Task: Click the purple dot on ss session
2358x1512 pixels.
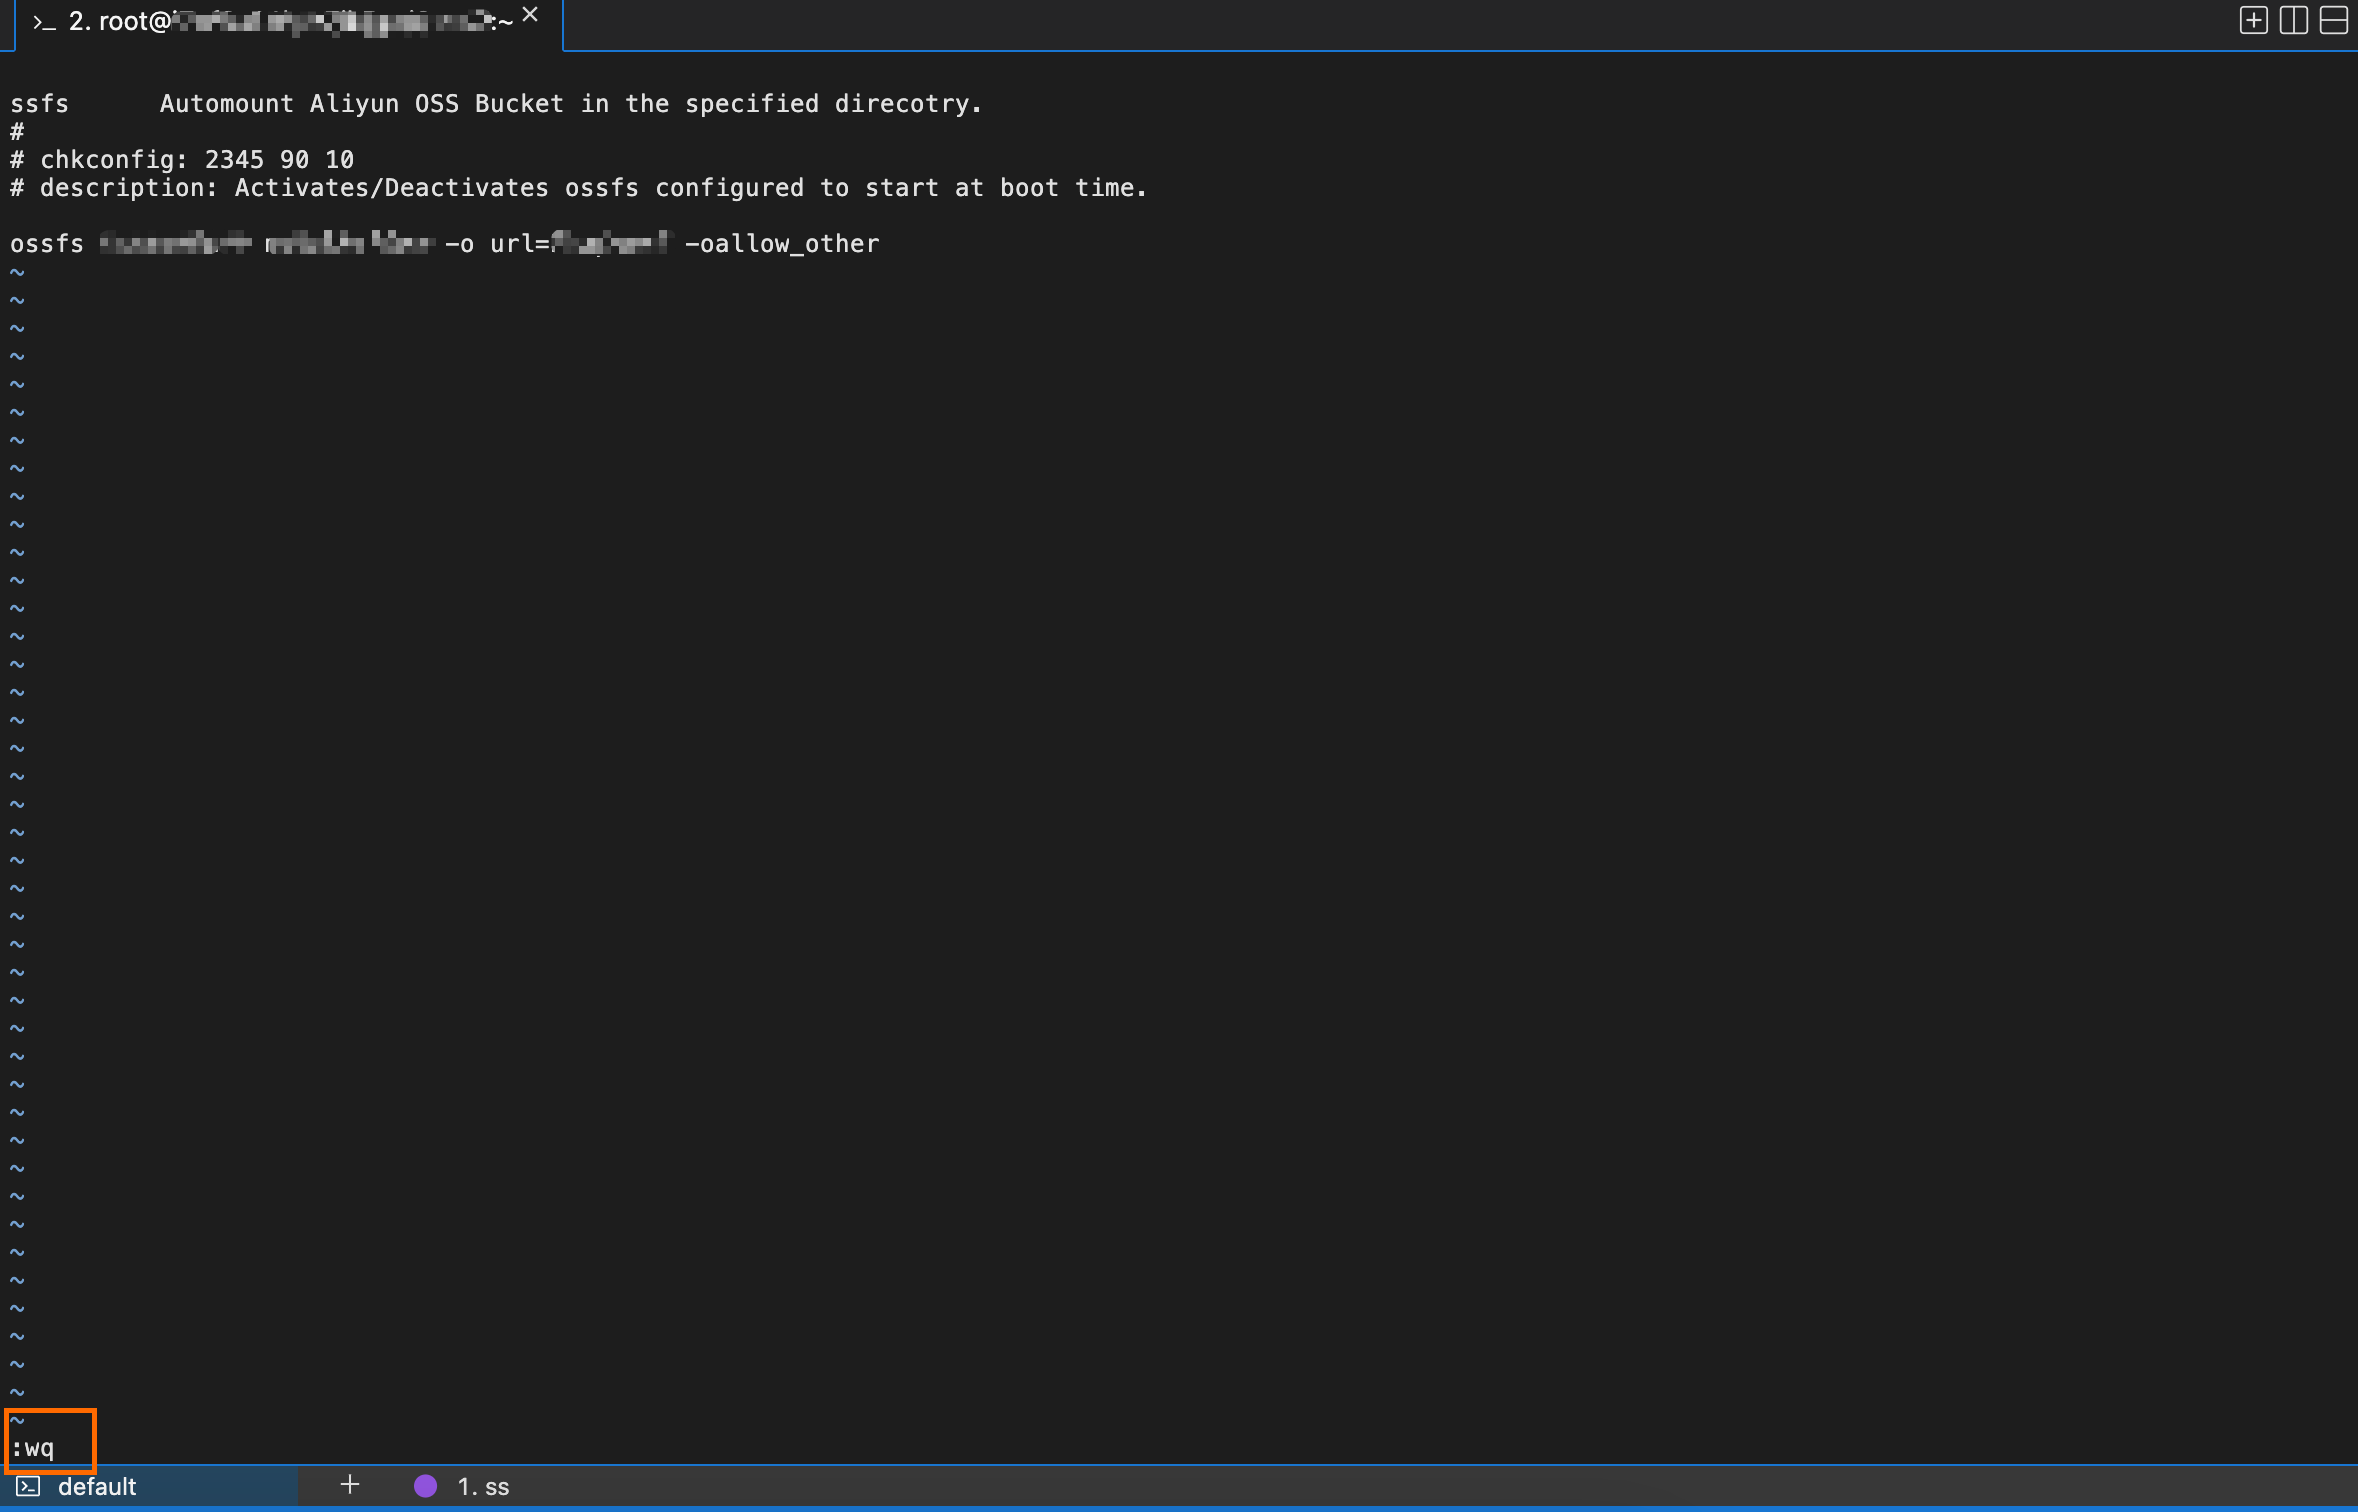Action: pyautogui.click(x=425, y=1486)
